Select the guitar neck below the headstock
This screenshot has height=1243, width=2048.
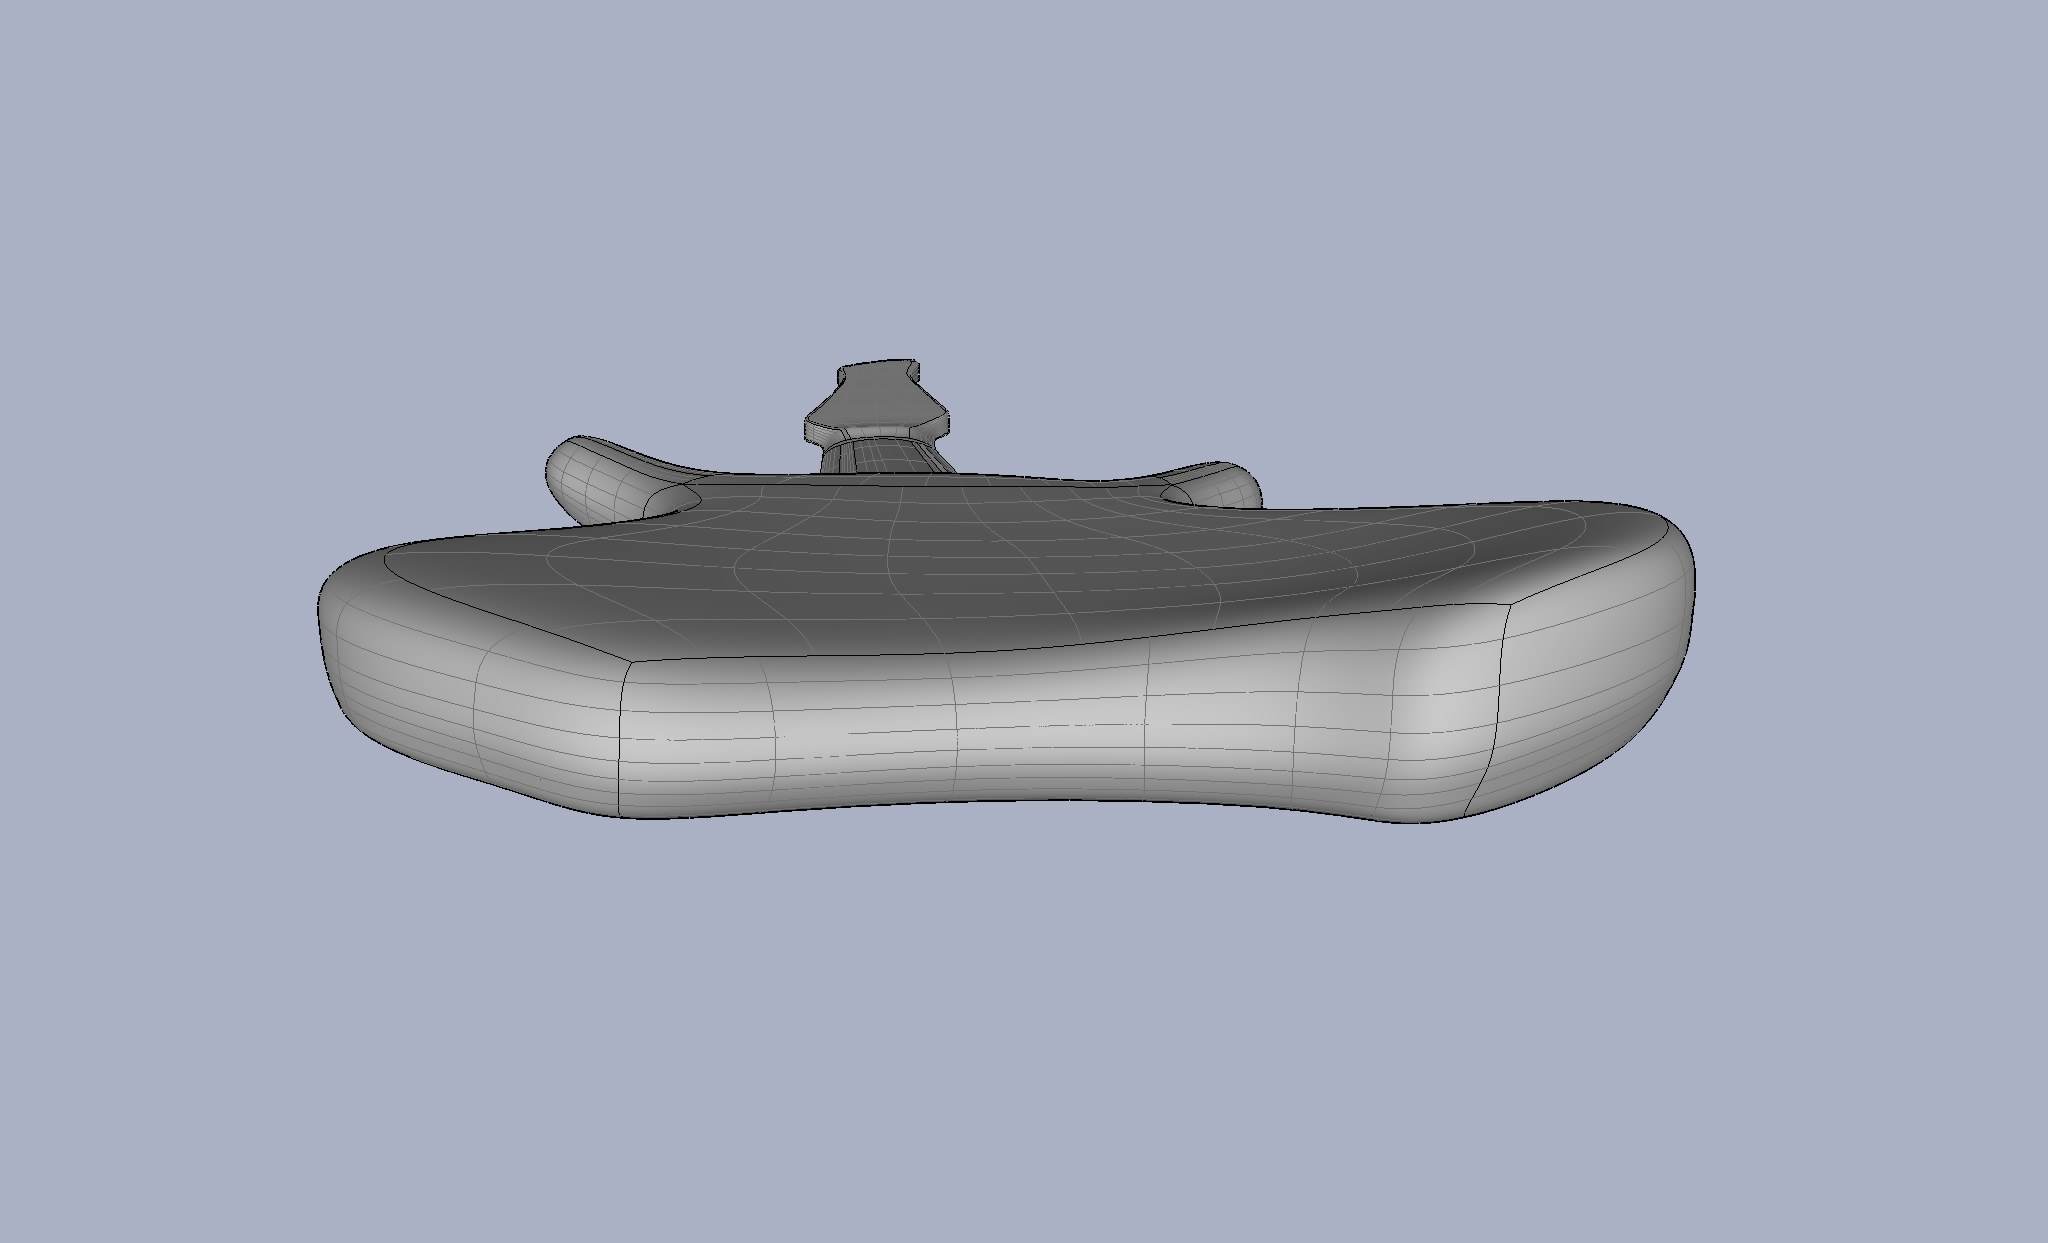click(886, 456)
